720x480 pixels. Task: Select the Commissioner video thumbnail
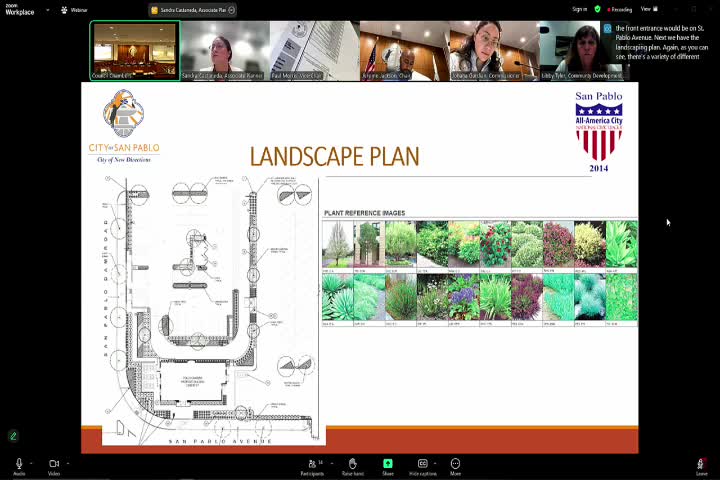495,51
